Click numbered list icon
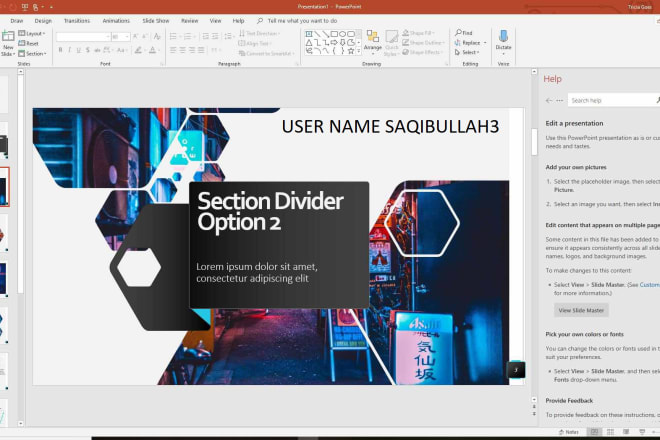Screen dimensions: 660x440 click(x=188, y=37)
